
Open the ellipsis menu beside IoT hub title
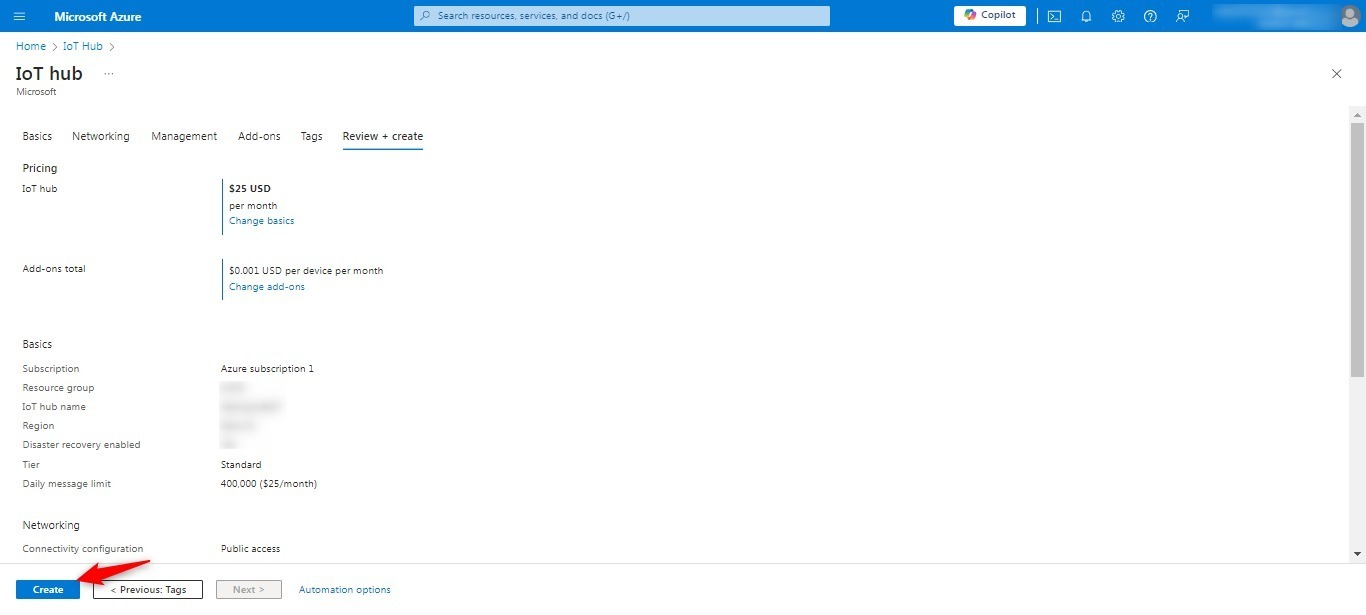click(109, 74)
